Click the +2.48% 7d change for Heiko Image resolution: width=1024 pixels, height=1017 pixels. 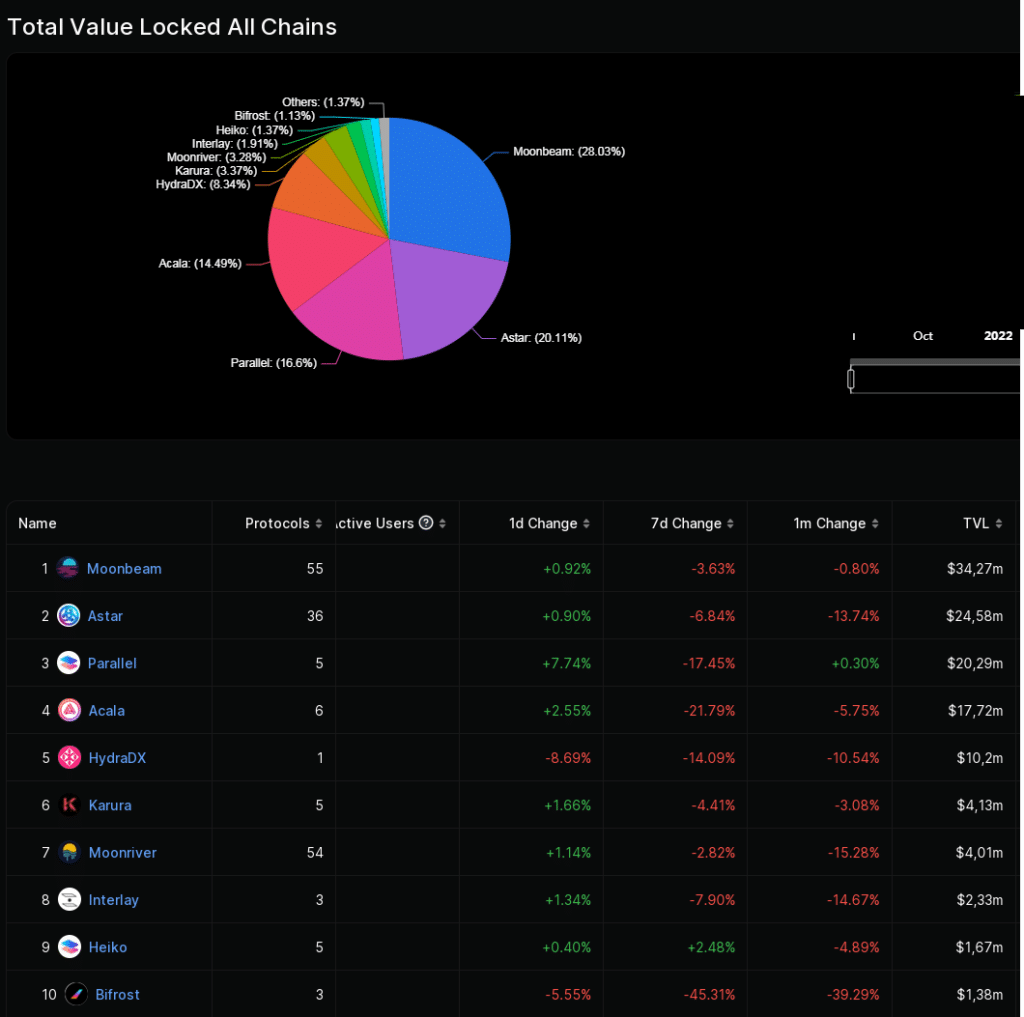711,947
